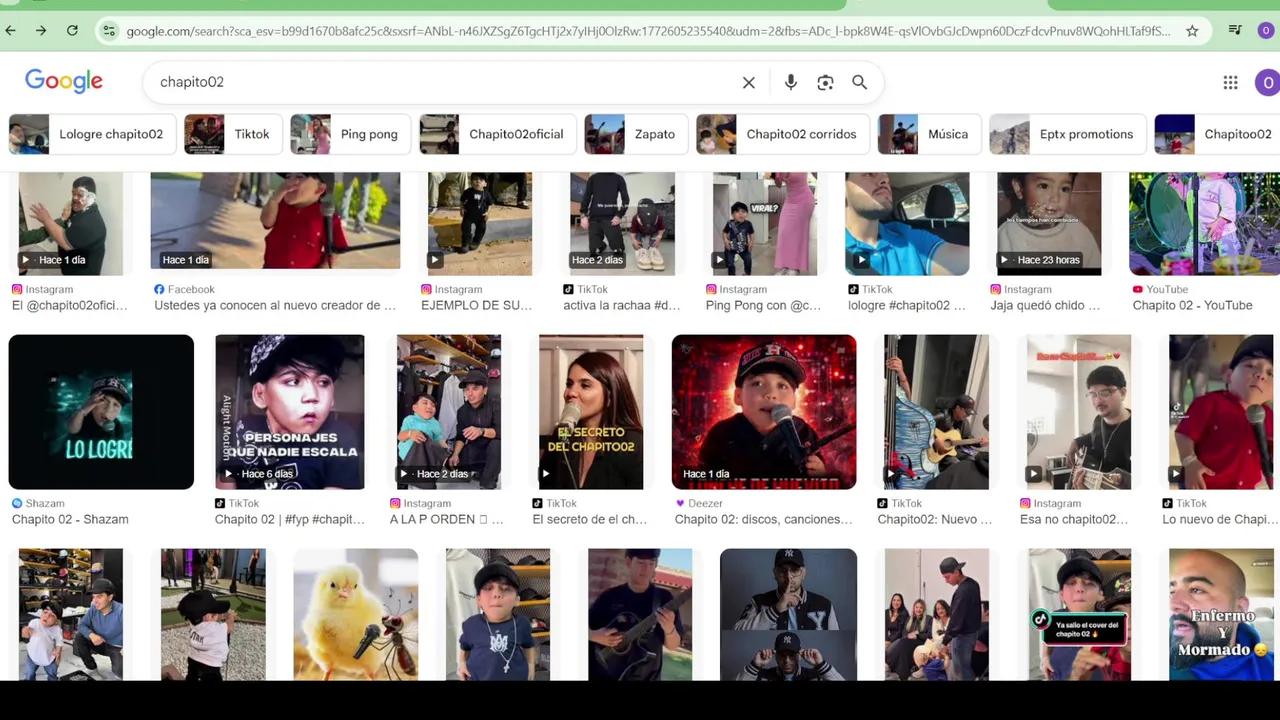This screenshot has width=1280, height=720.
Task: Open 'Lo nuevo de Chapi...' TikTok link
Action: [1220, 519]
